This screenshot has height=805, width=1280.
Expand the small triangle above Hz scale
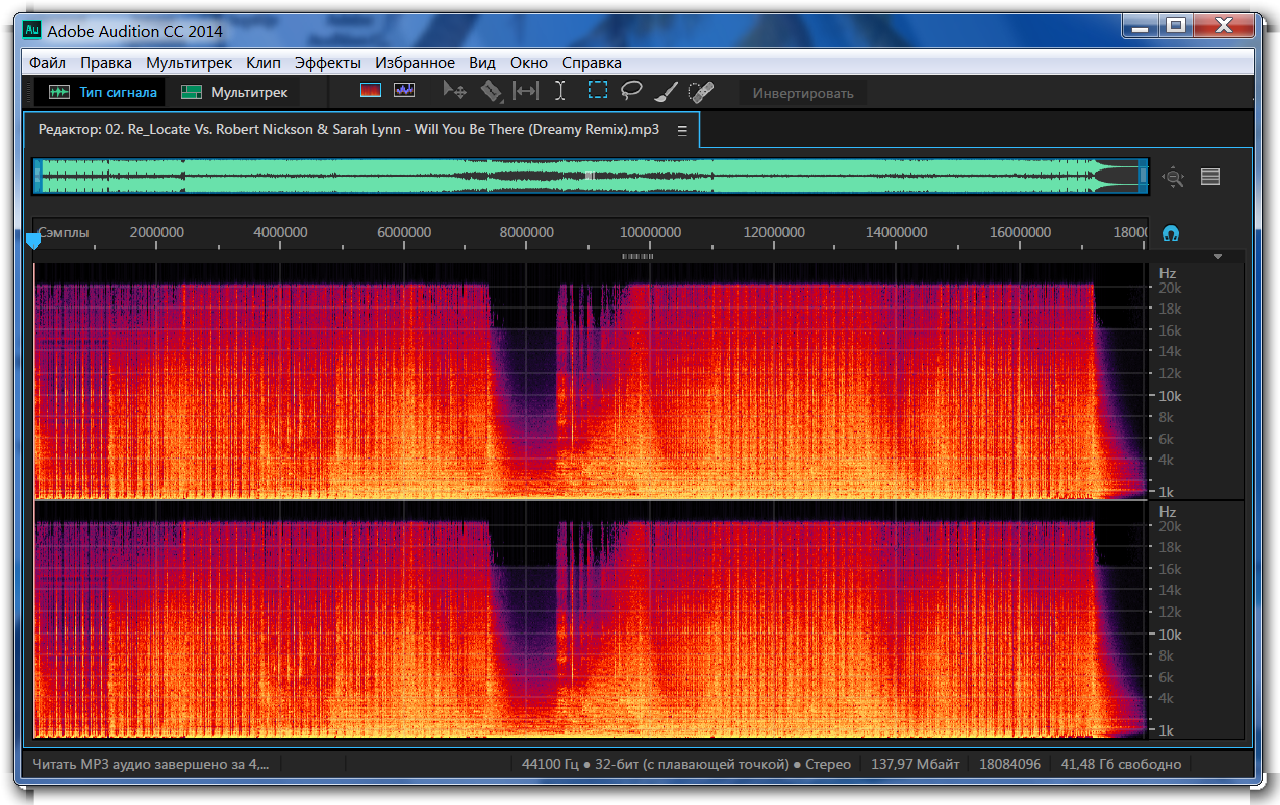pyautogui.click(x=1218, y=257)
